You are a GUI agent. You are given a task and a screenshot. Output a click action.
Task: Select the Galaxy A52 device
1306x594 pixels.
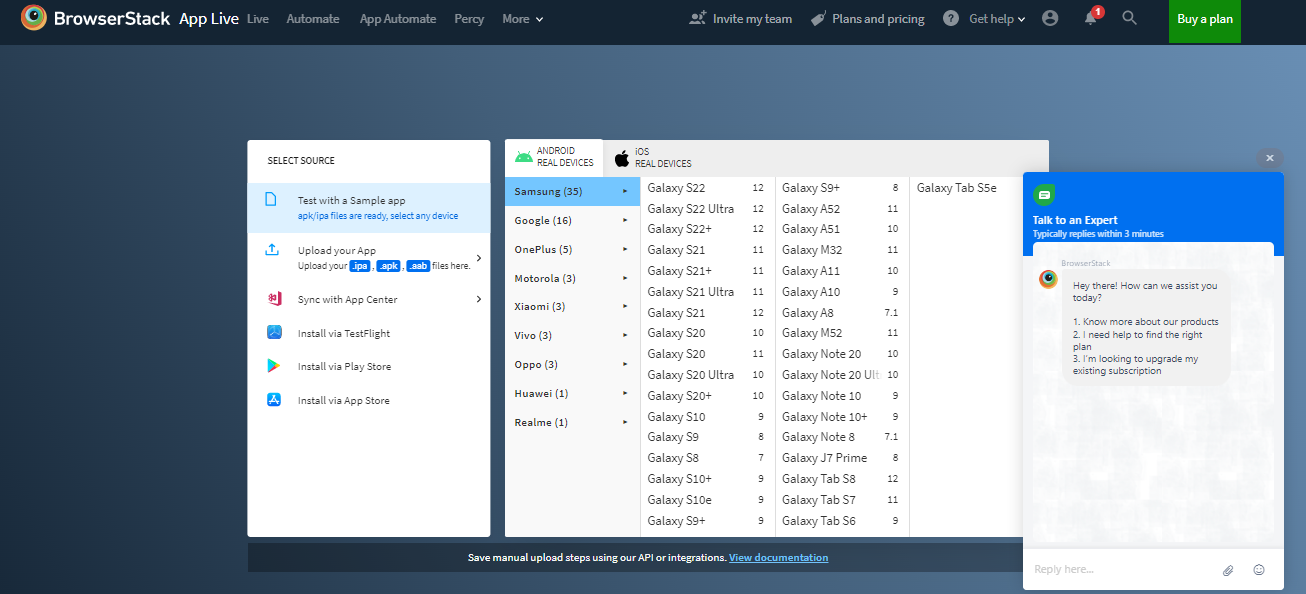[x=842, y=209]
